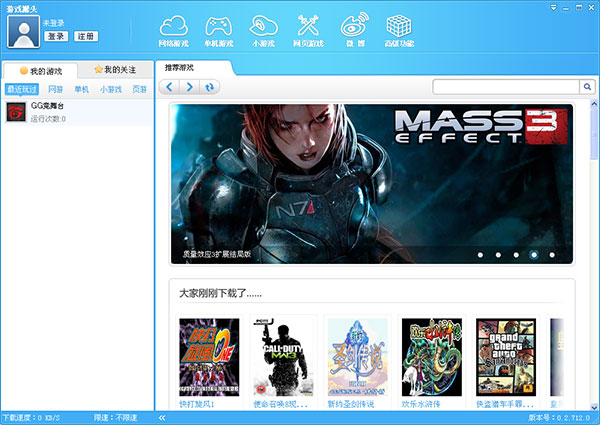Screen dimensions: 600x425
Task: Open the Call of Duty MW3 cover
Action: (x=283, y=357)
